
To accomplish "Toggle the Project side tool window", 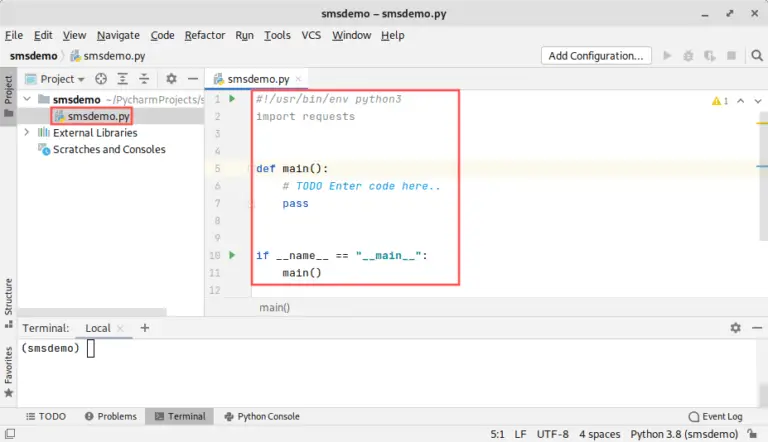I will click(8, 97).
